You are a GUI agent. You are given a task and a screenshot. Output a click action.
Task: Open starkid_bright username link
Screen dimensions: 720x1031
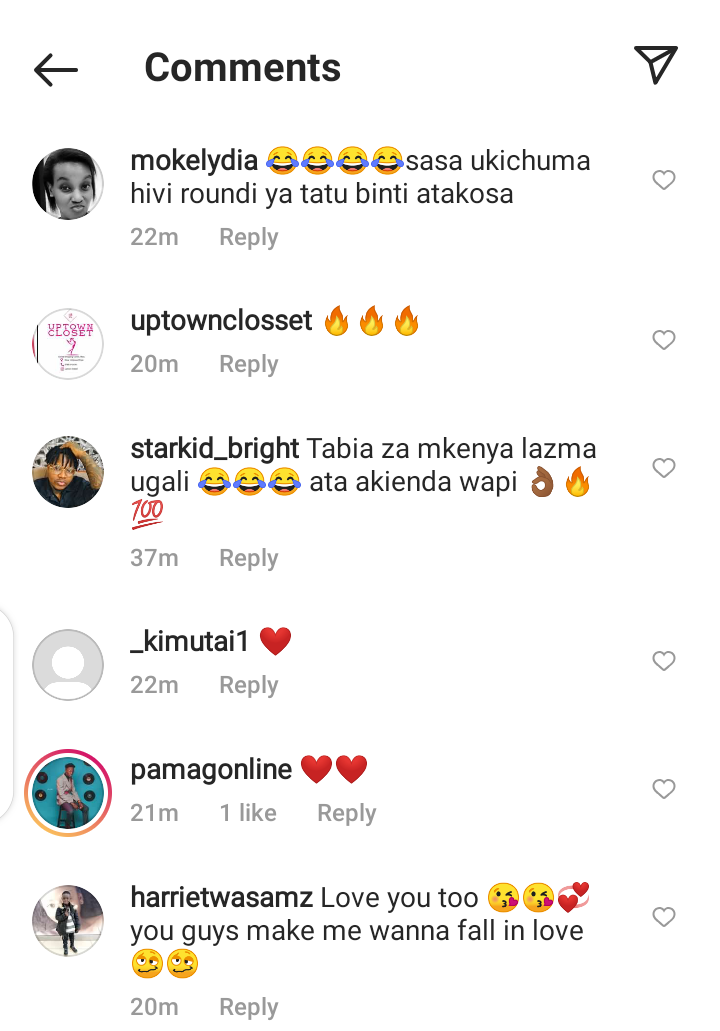click(x=215, y=448)
